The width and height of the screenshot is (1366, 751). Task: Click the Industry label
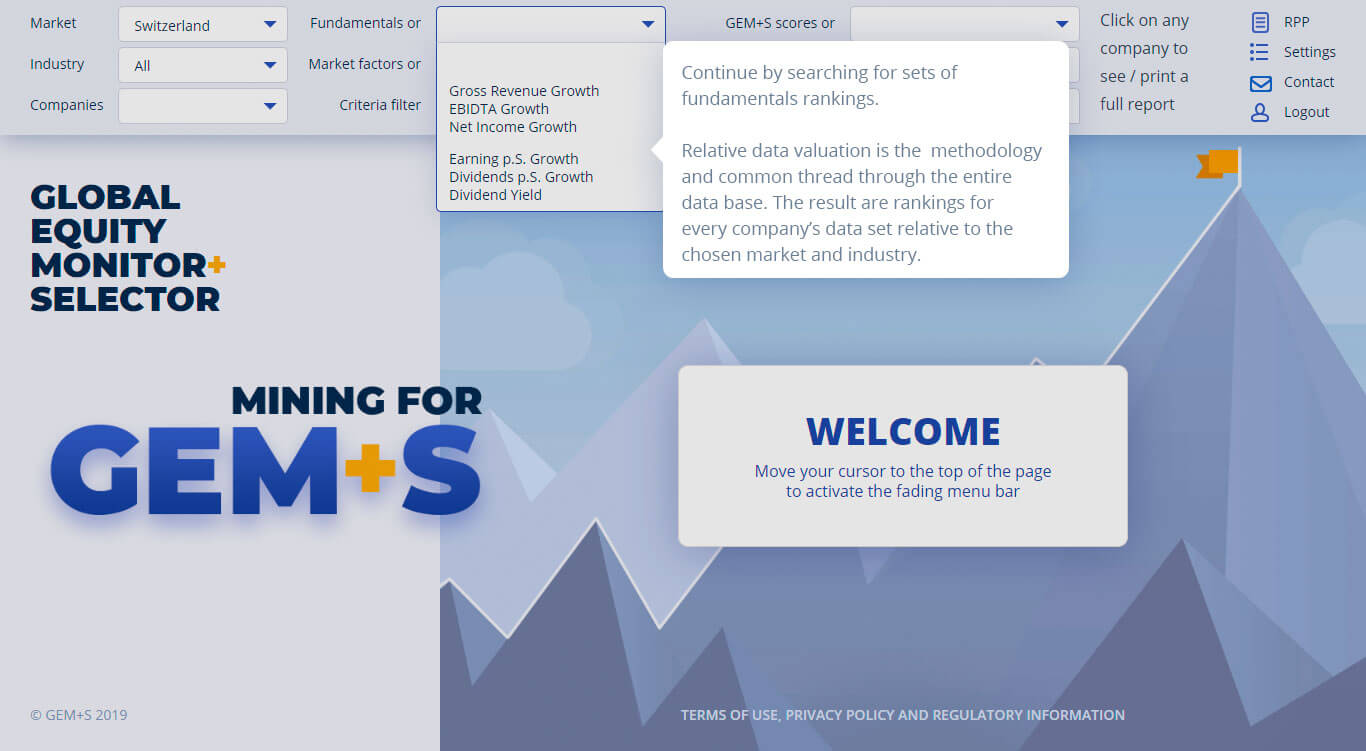[57, 64]
